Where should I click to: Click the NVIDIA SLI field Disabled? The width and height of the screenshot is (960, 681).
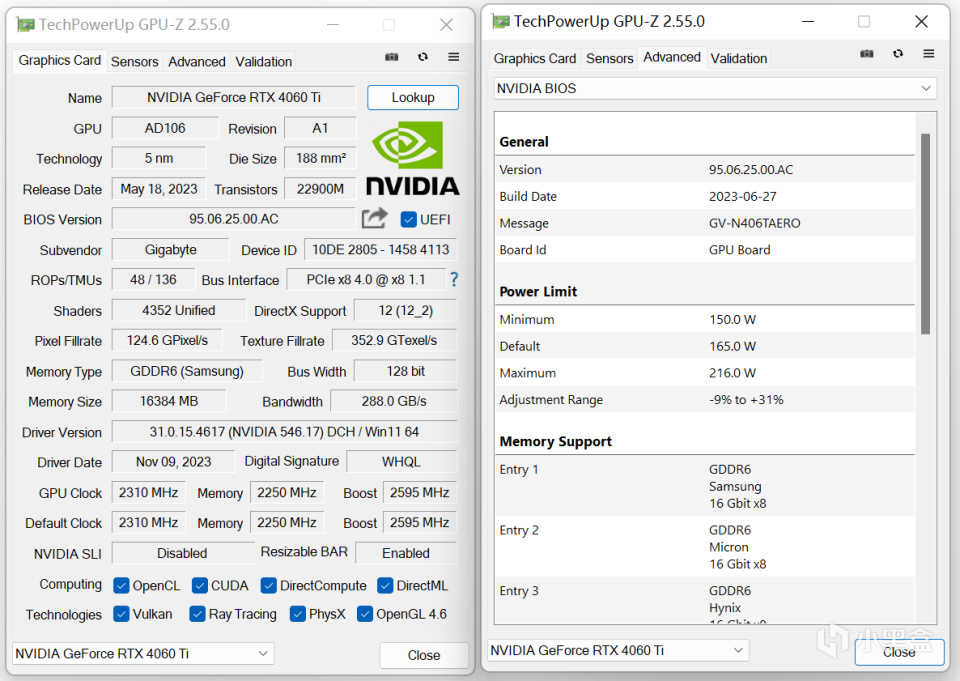(x=182, y=554)
